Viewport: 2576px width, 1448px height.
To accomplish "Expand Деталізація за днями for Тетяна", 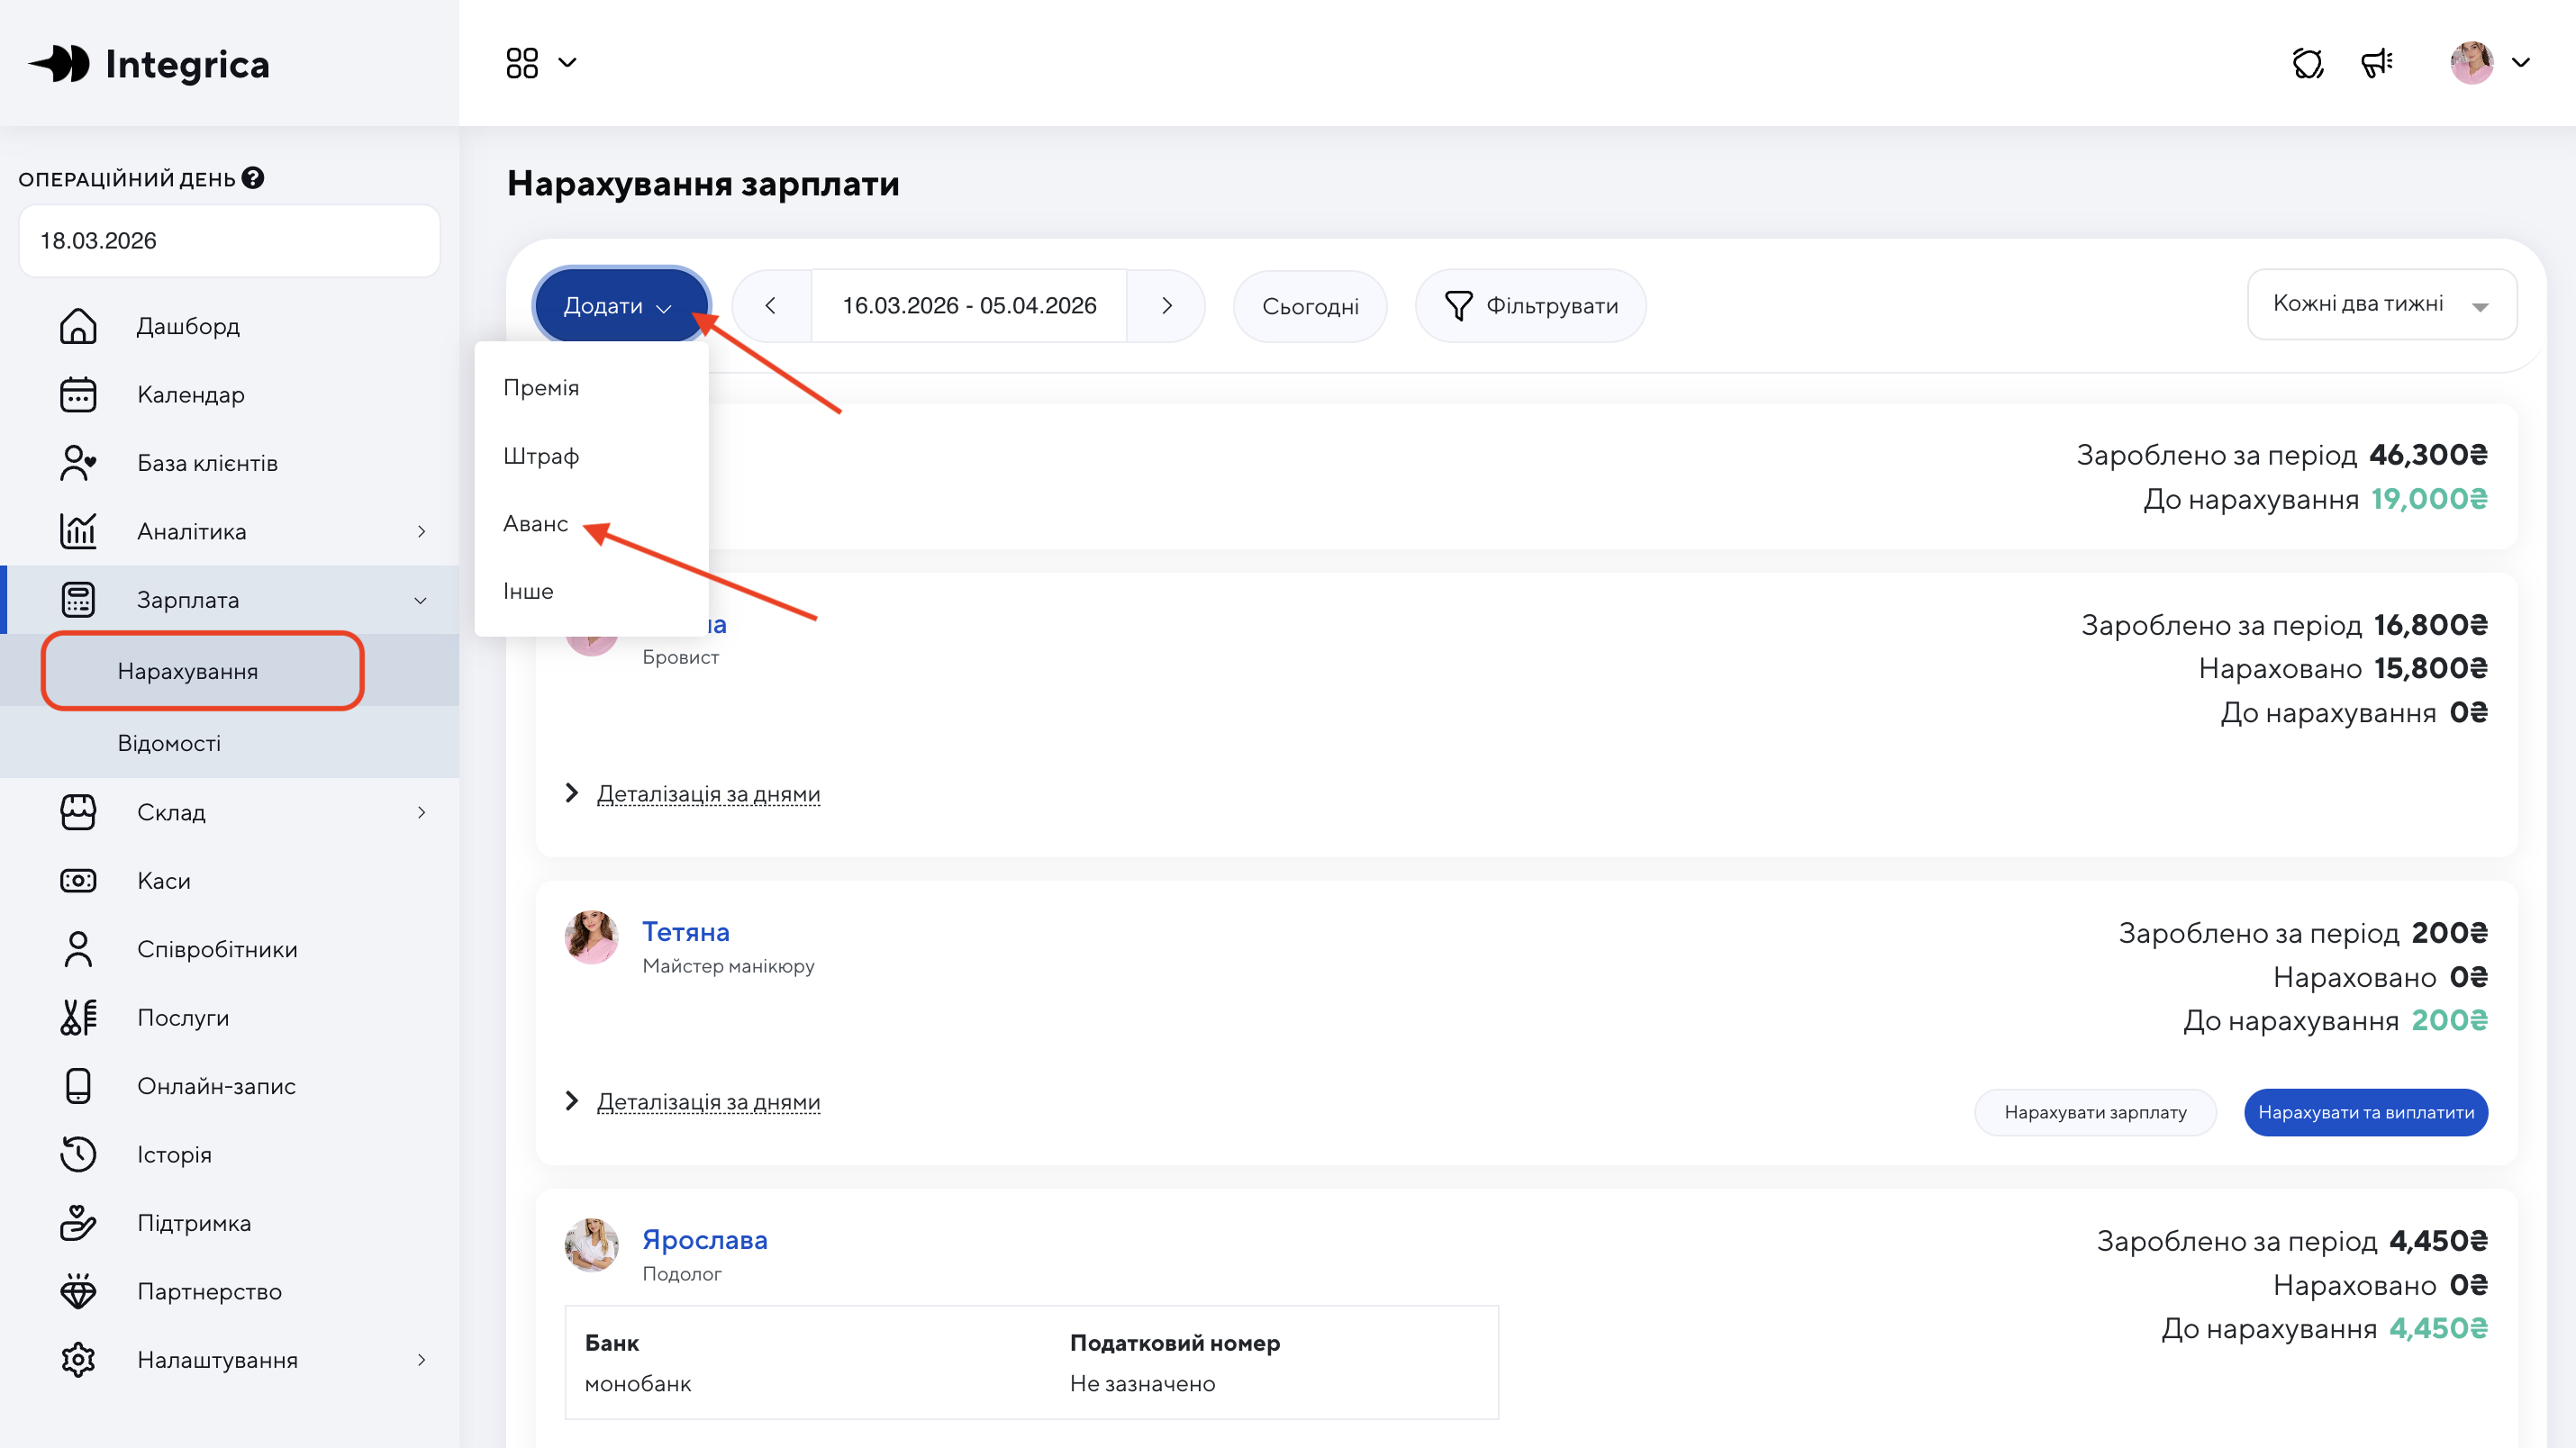I will point(707,1102).
